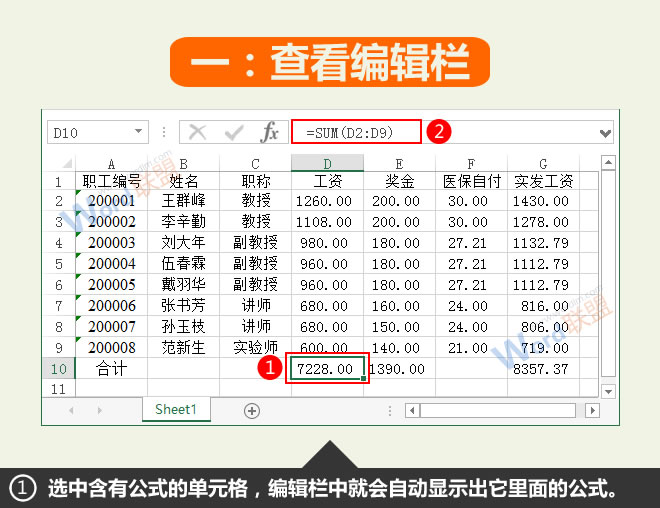Click the Select All corner triangle
The width and height of the screenshot is (660, 508).
(60, 163)
